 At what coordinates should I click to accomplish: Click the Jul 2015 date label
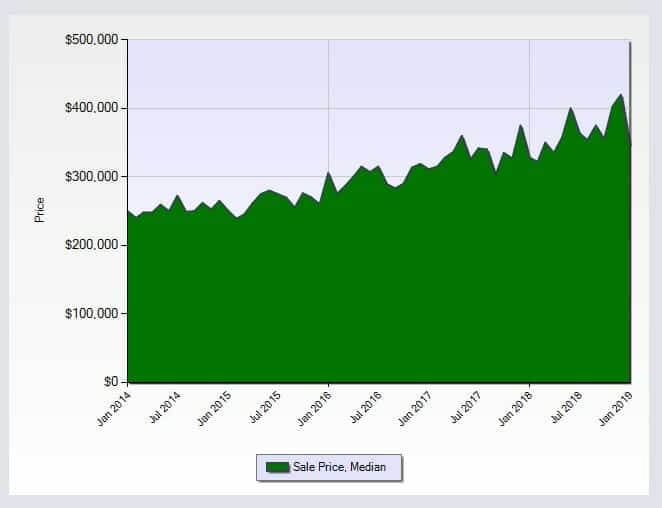[265, 407]
